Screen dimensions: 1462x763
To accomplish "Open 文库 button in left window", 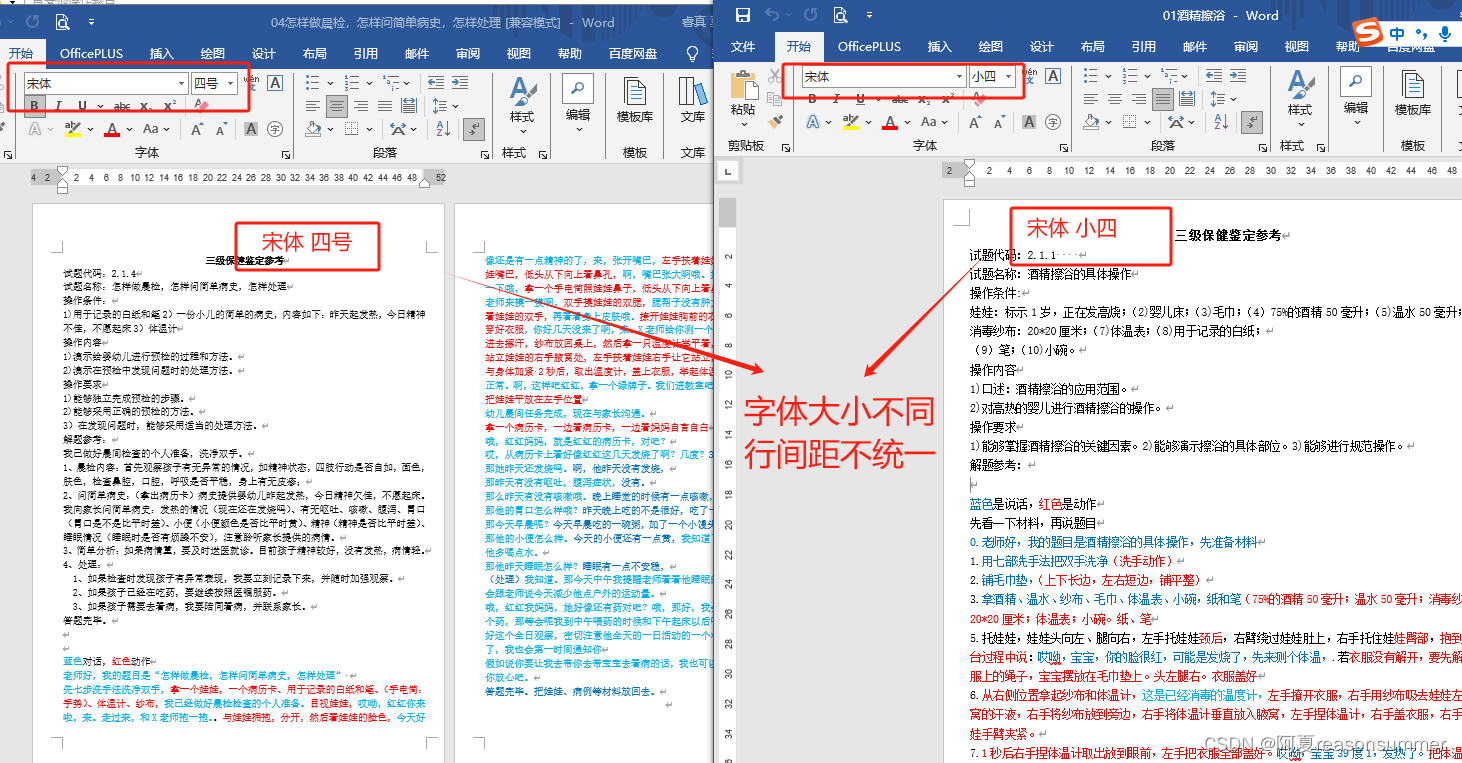I will (693, 99).
